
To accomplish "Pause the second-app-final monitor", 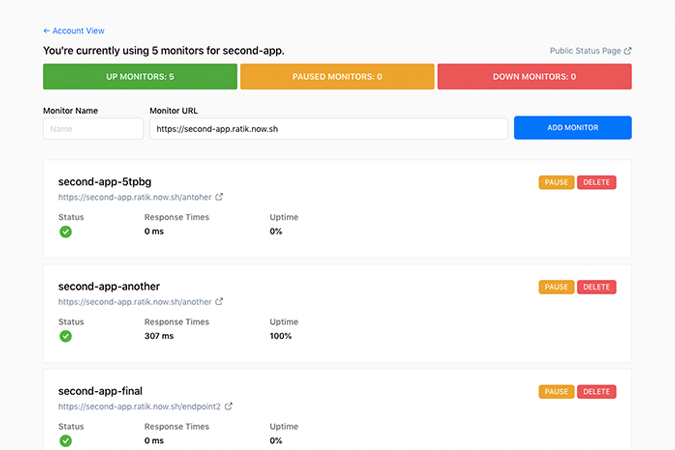I will (x=556, y=391).
